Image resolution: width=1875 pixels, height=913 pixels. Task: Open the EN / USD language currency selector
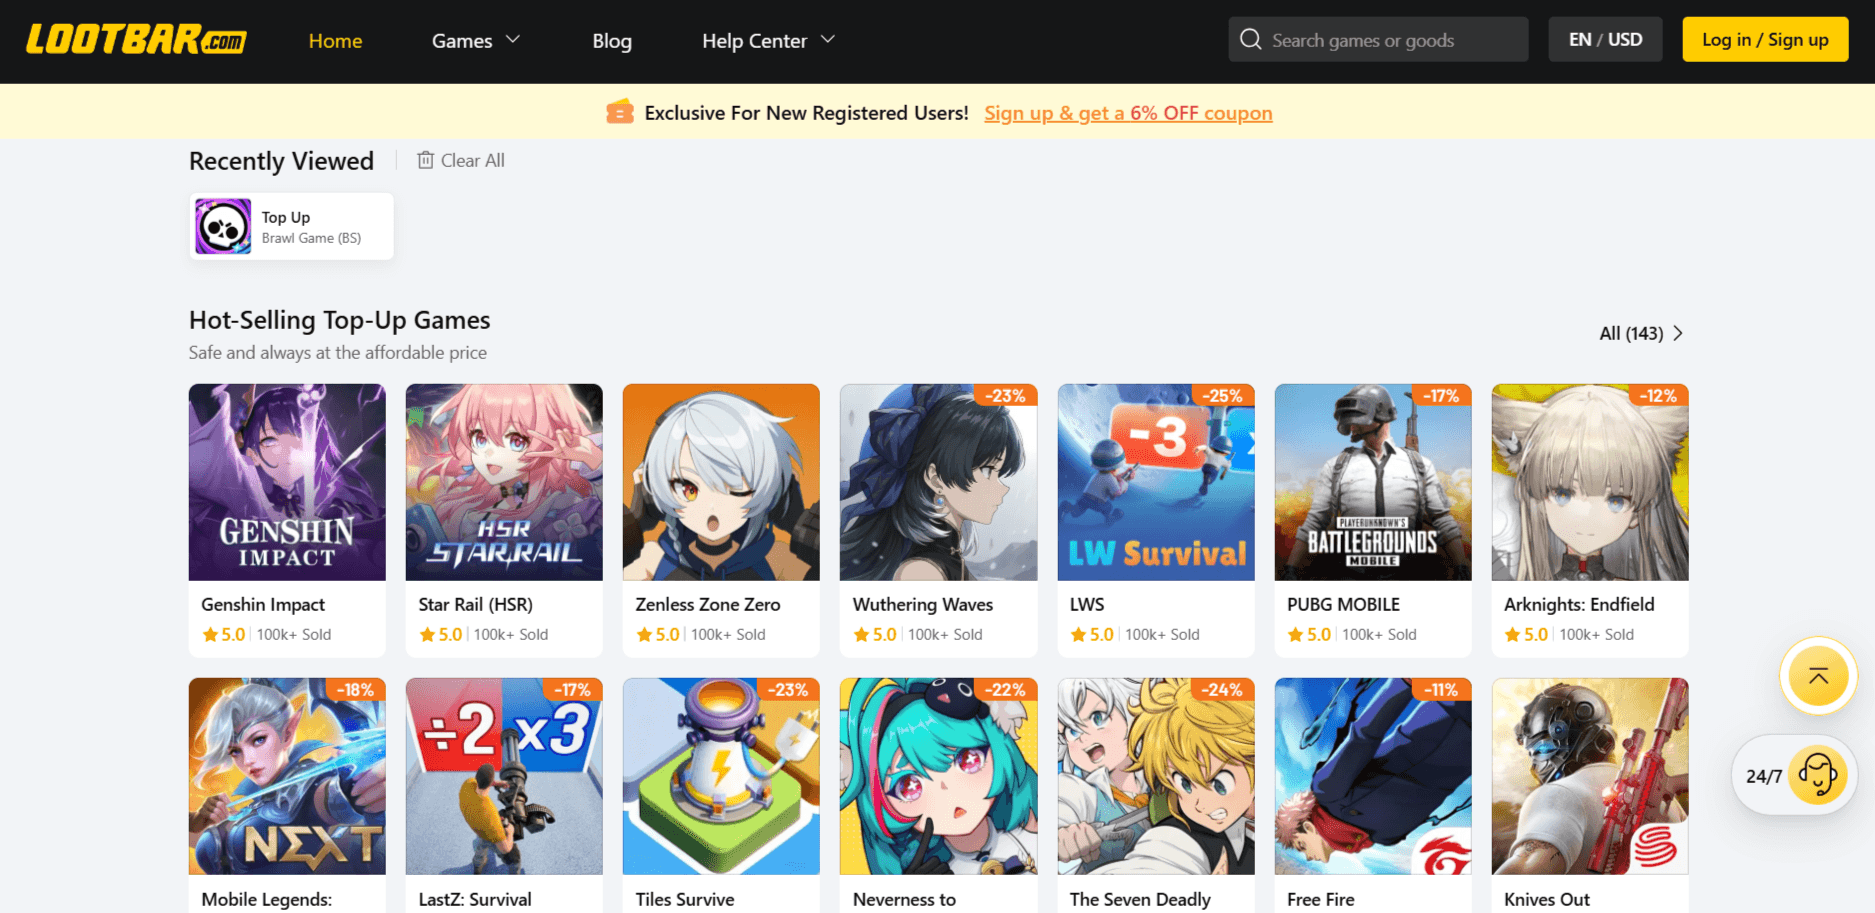[x=1605, y=40]
